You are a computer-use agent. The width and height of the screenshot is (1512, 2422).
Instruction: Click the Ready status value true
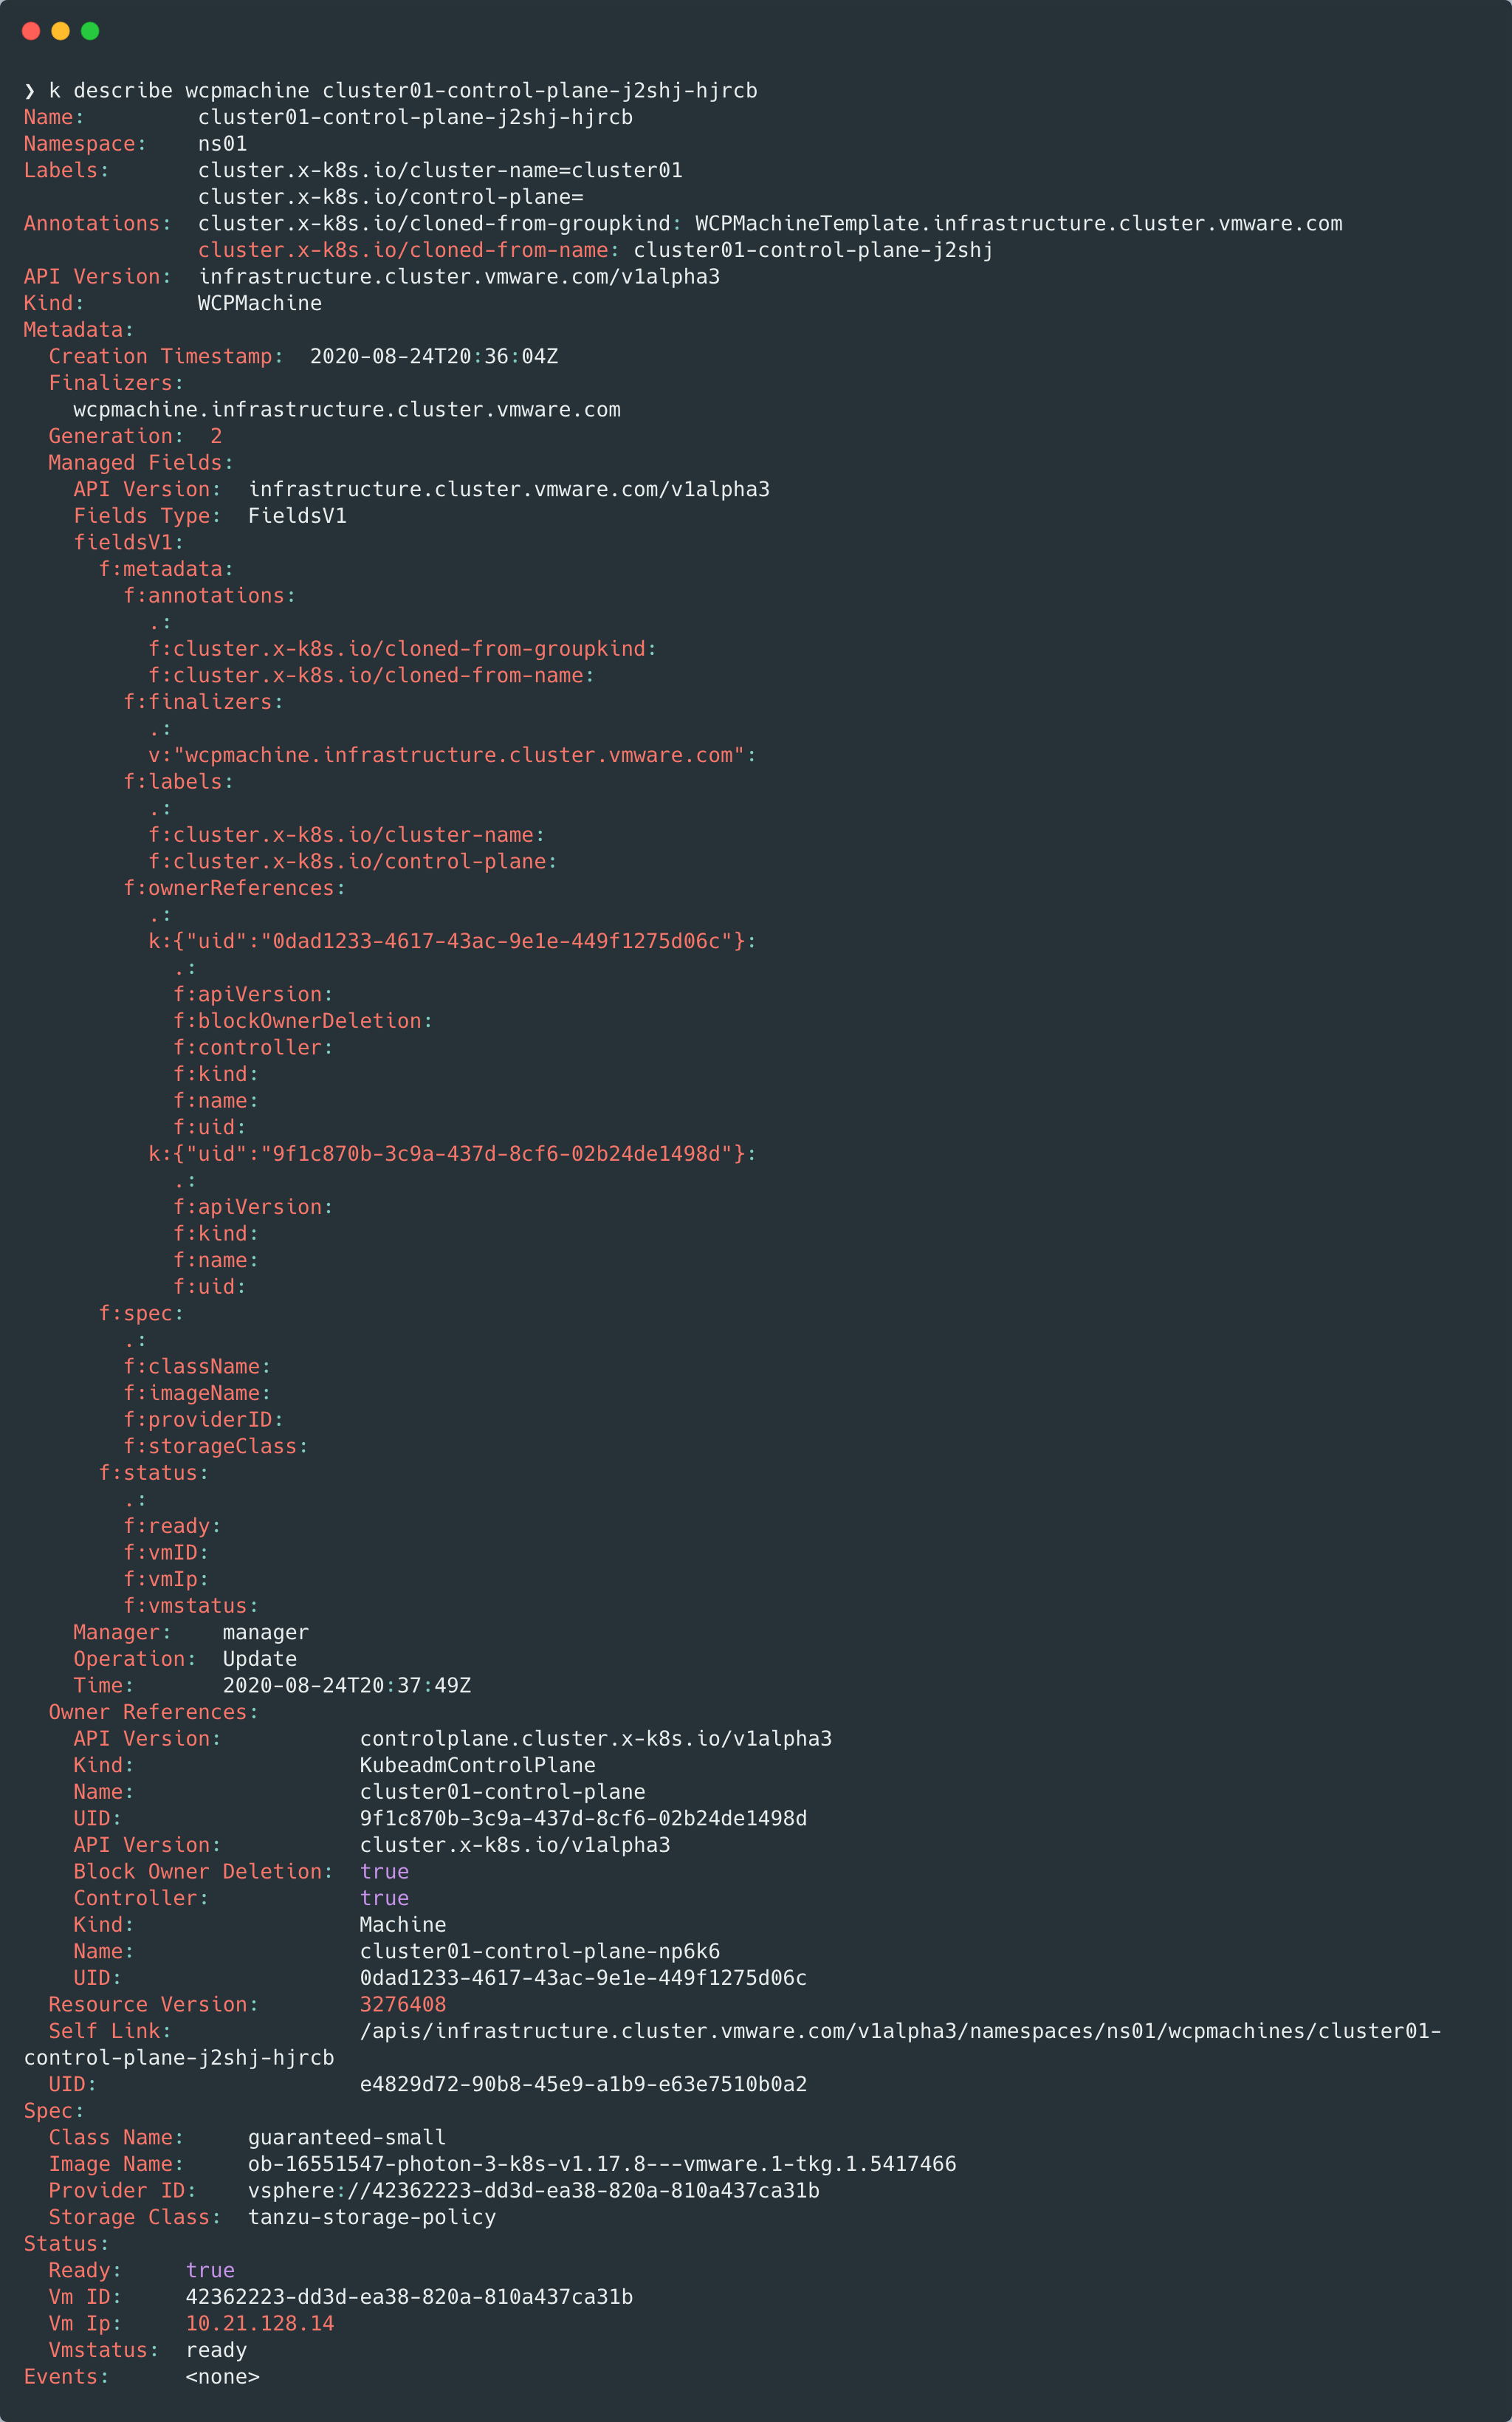click(210, 2270)
